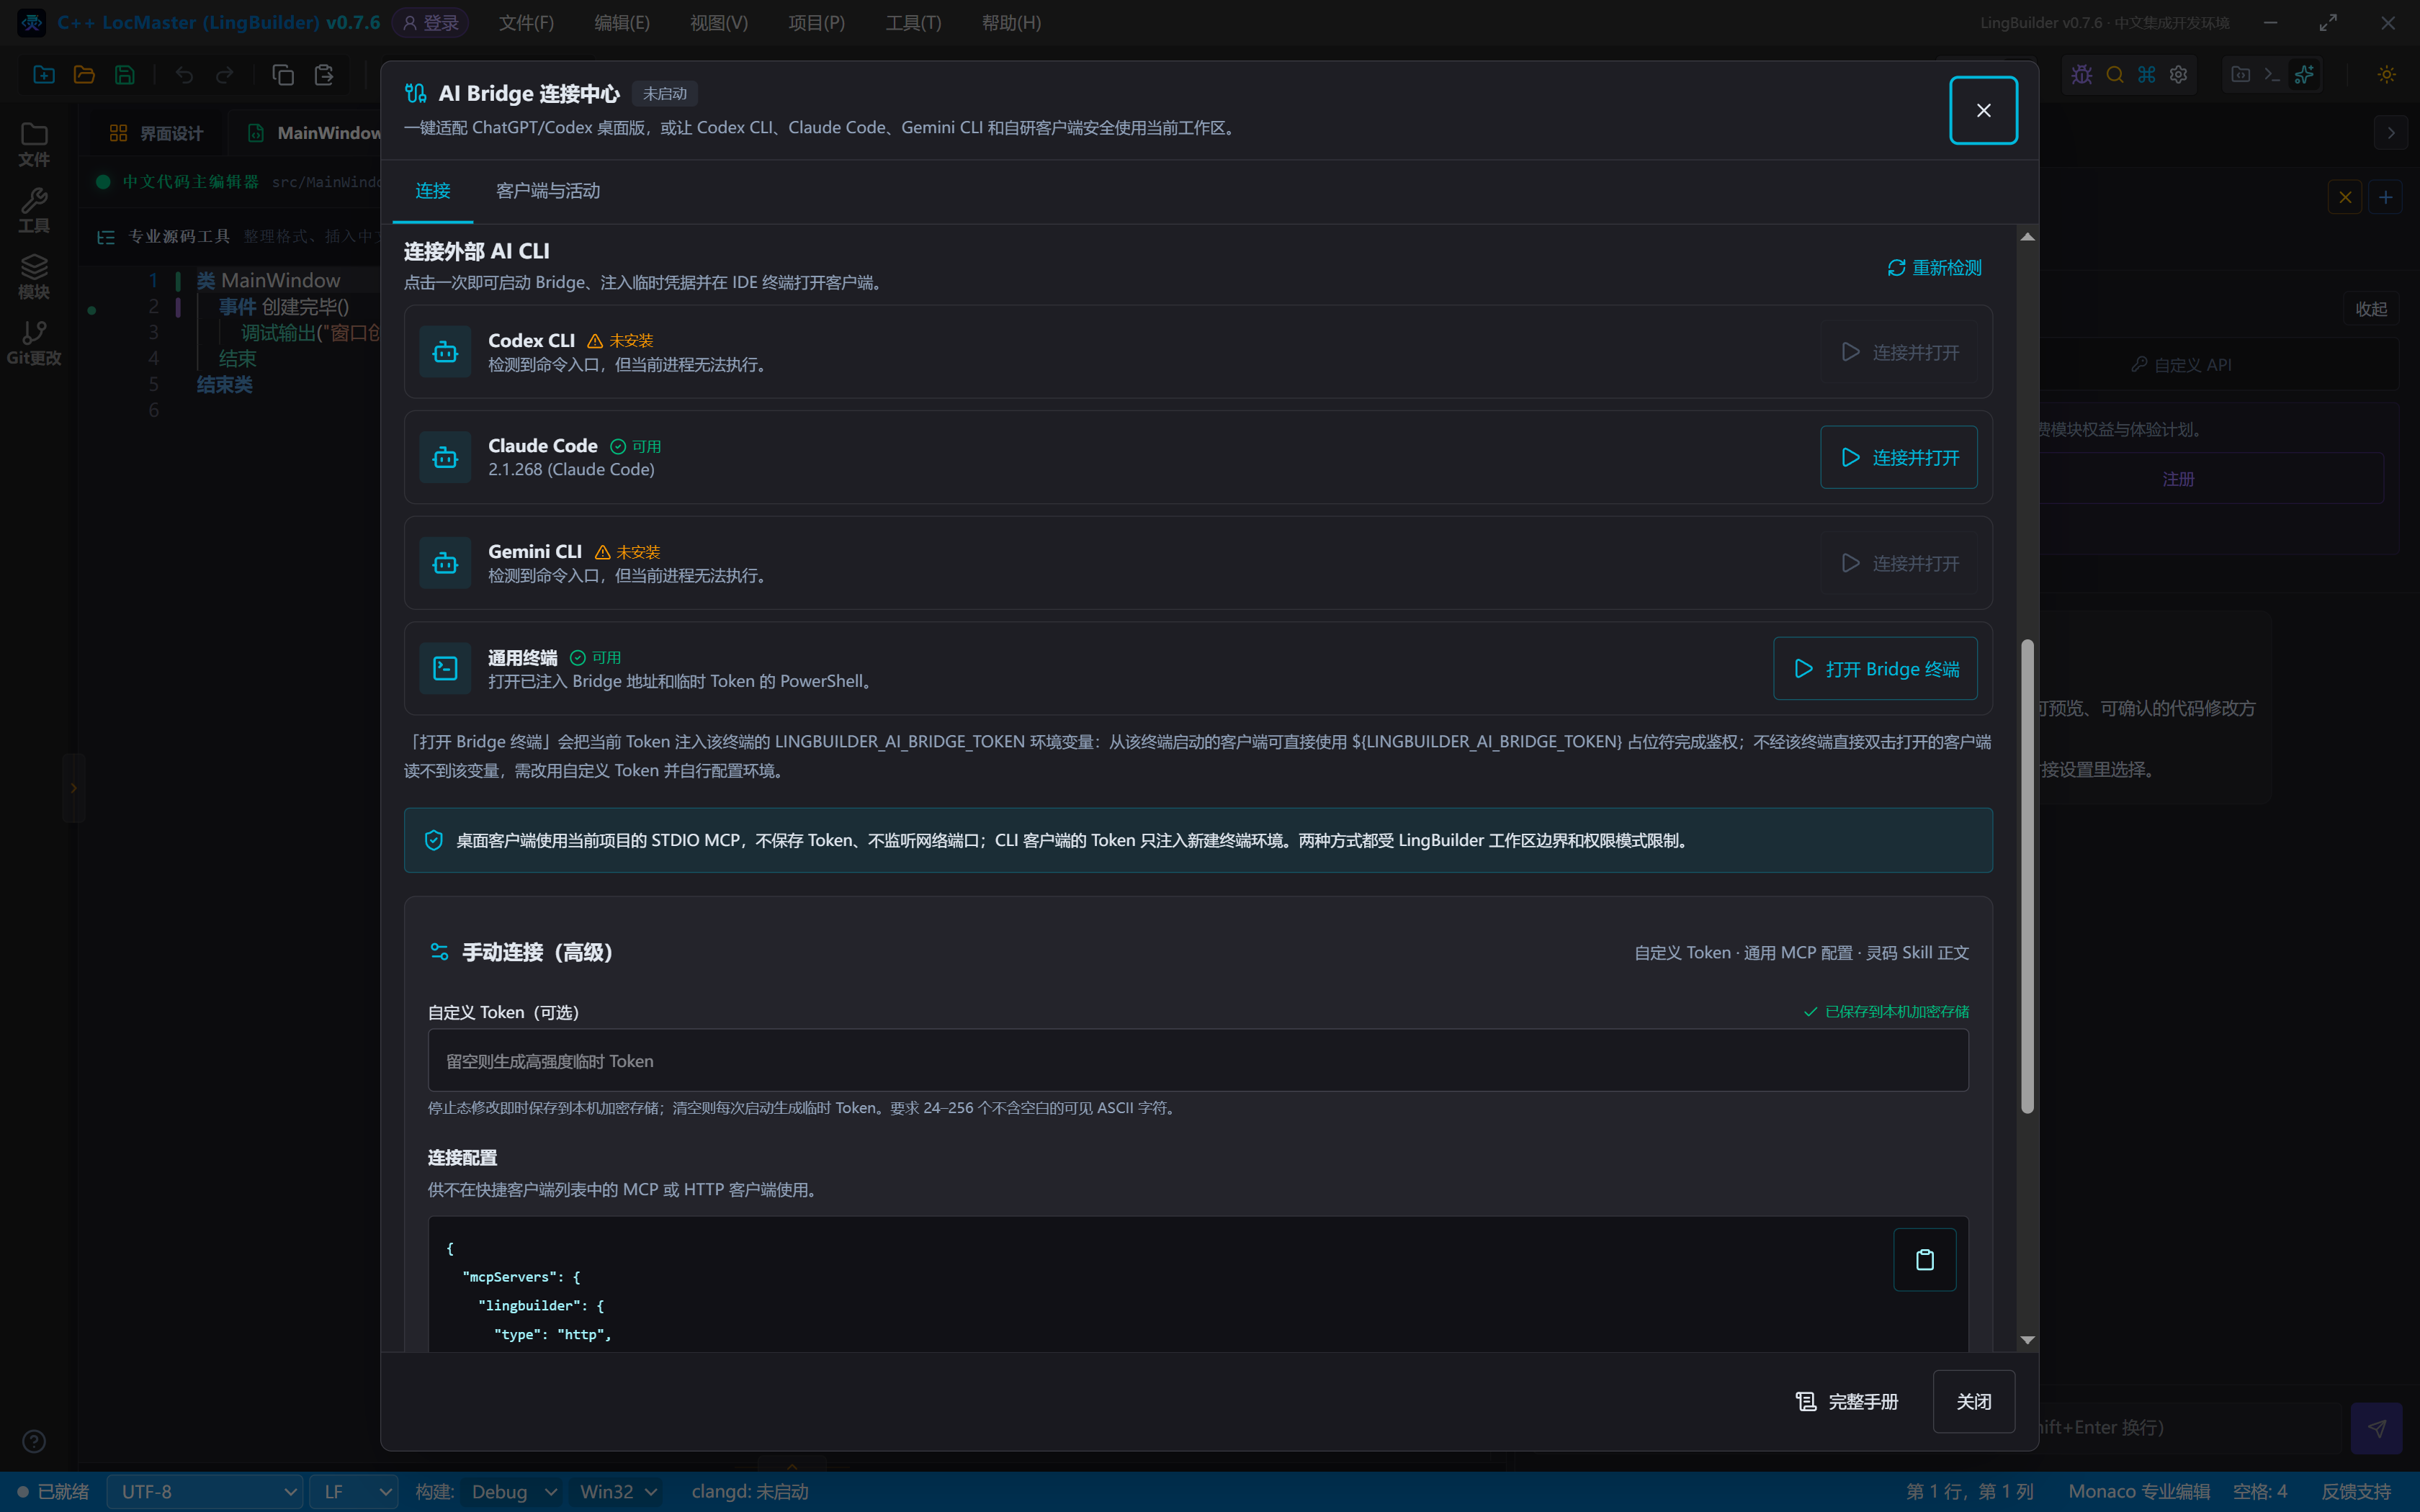Expand the left edge collapse handle

tap(73, 788)
